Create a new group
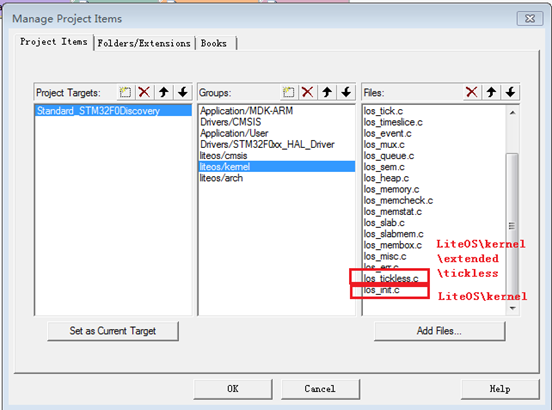552x410 pixels. click(x=289, y=93)
